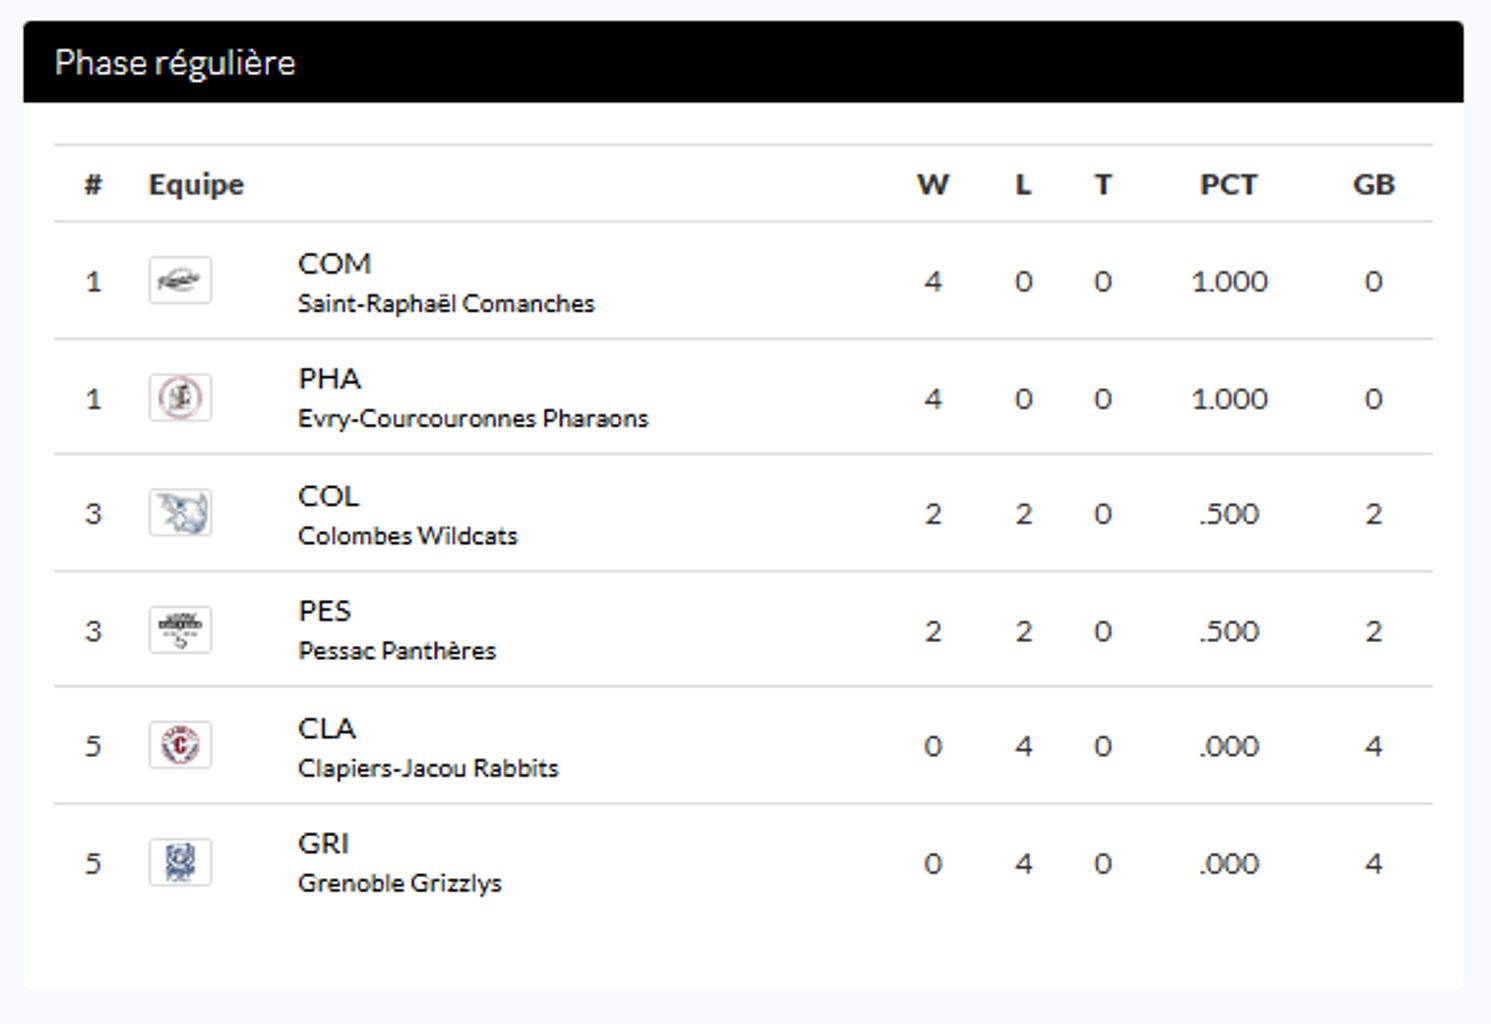Go to the Colombes Wildcats team page

[407, 536]
